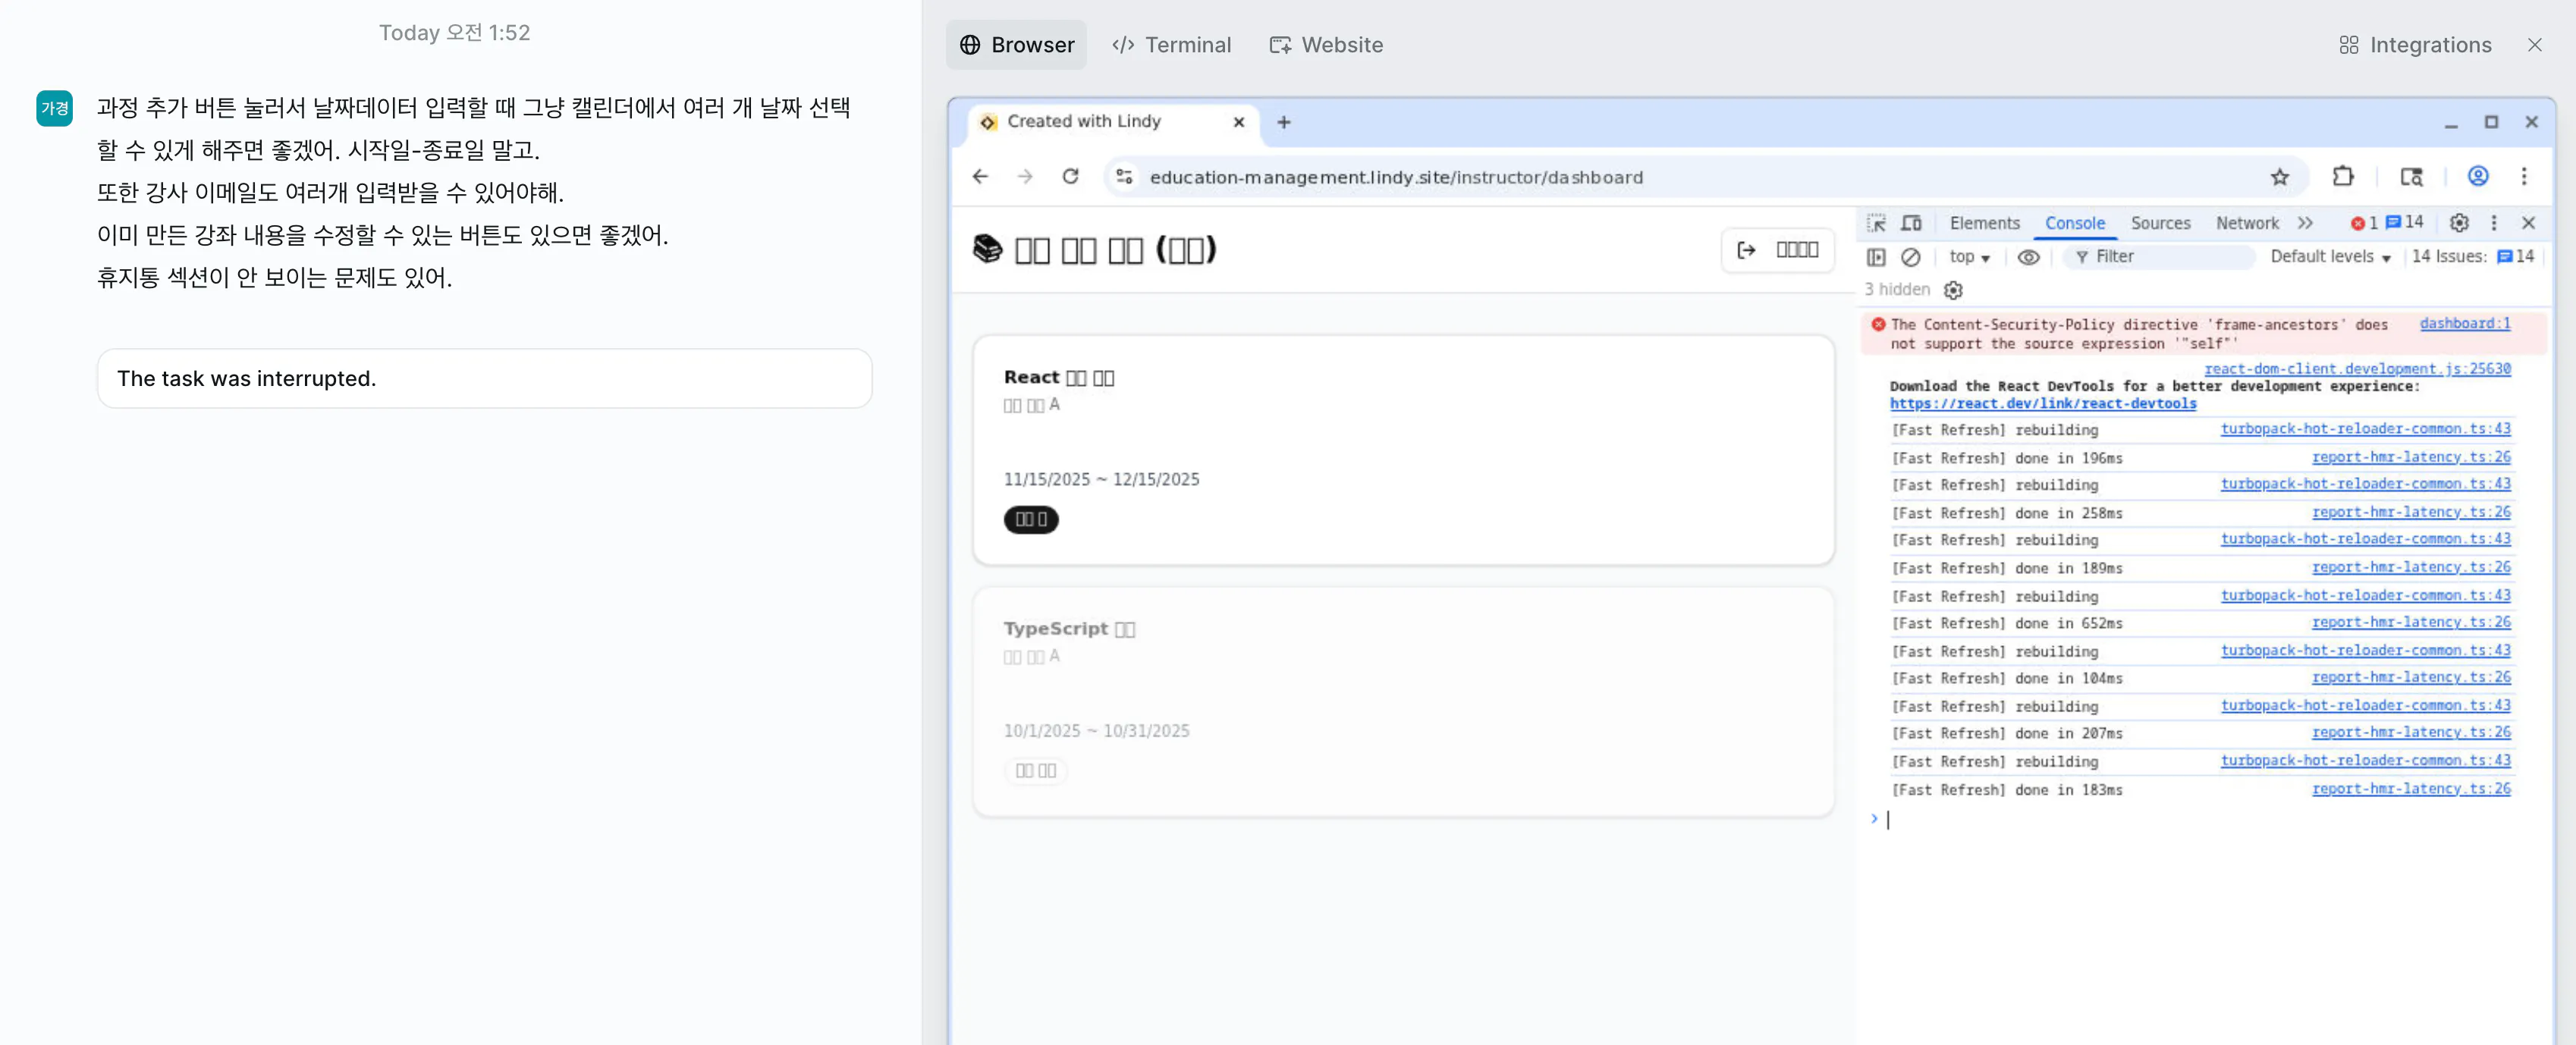This screenshot has width=2576, height=1045.
Task: Expand more DevTools tabs chevron
Action: point(2305,223)
